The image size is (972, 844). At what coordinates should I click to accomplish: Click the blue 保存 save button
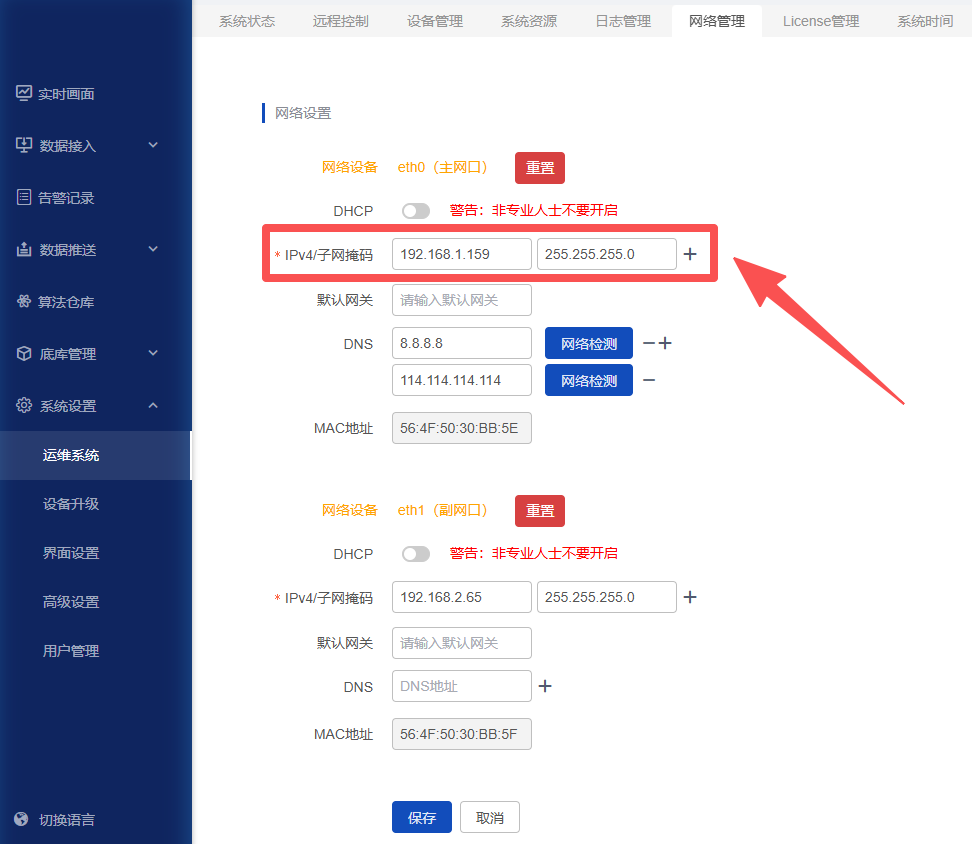(422, 817)
